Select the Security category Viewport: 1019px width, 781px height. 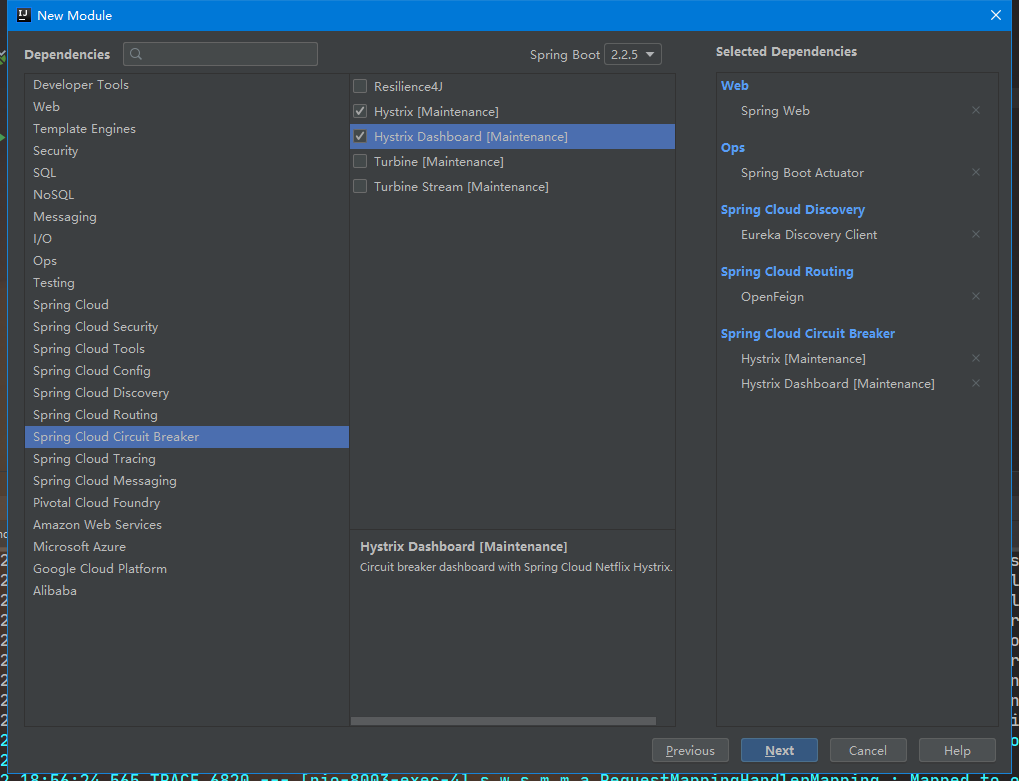point(187,151)
